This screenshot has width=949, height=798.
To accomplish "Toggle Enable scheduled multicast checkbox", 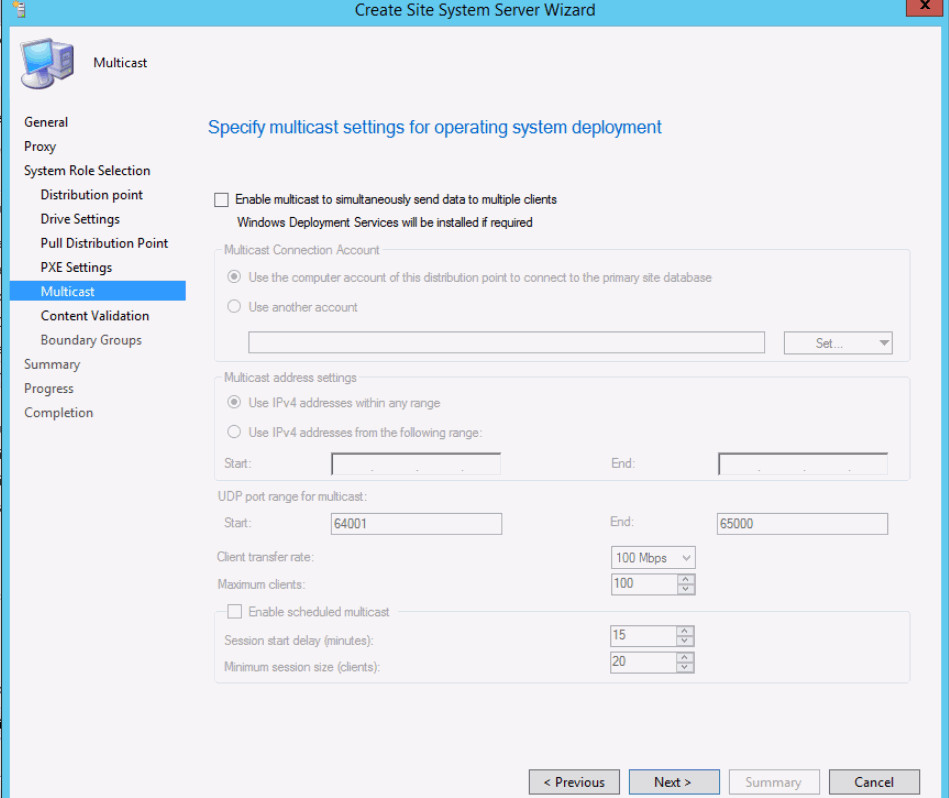I will click(234, 612).
